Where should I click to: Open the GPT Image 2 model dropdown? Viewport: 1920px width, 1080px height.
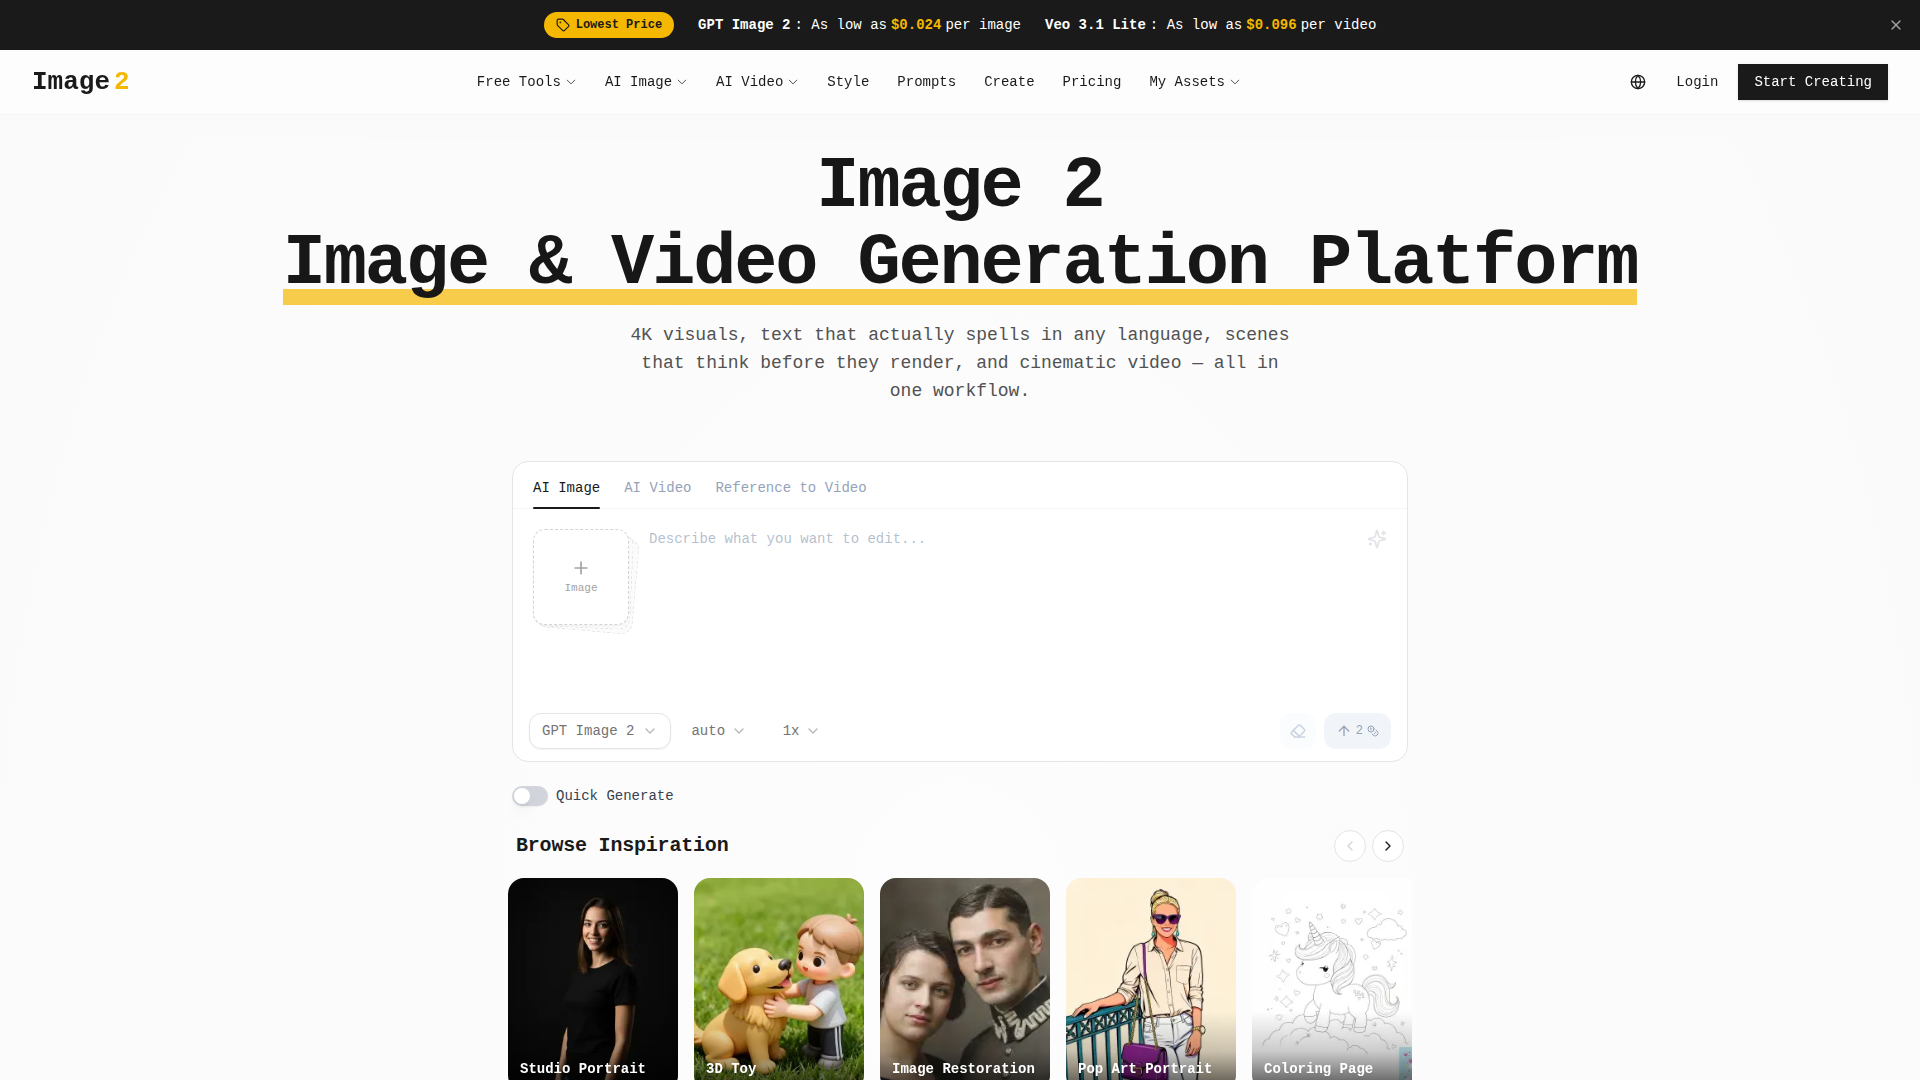pos(599,731)
